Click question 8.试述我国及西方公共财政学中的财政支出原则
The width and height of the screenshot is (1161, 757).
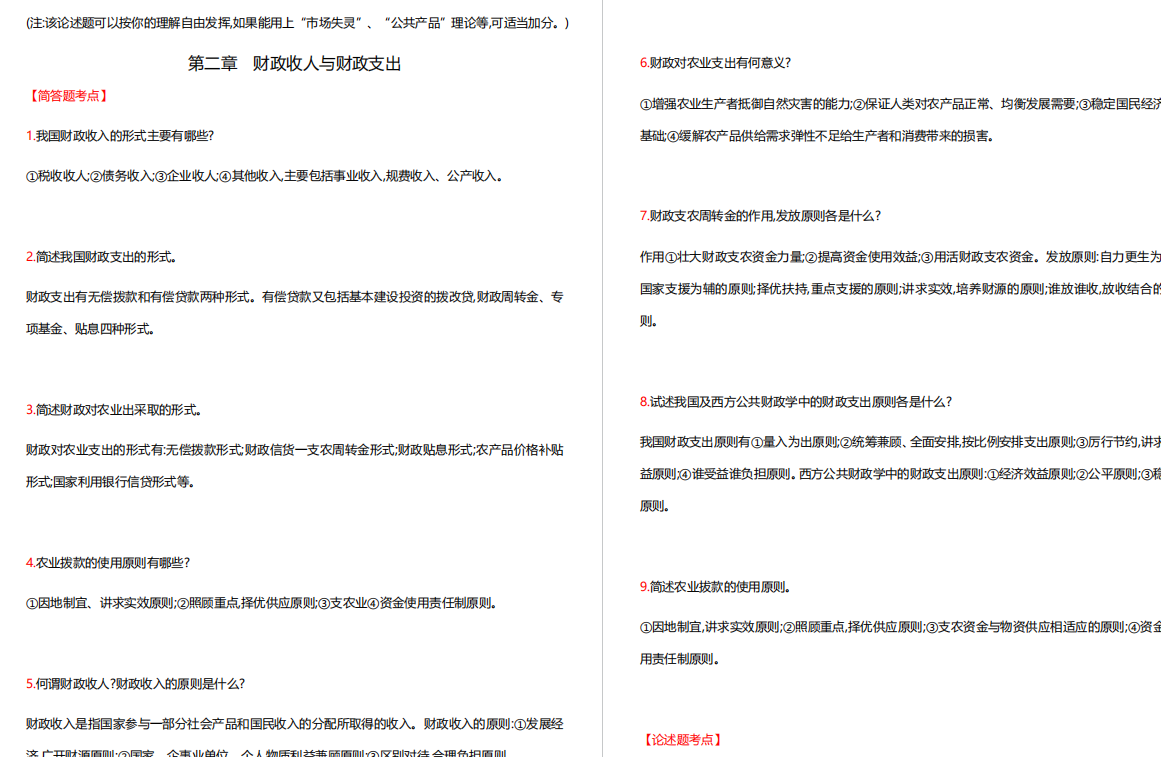pos(796,402)
